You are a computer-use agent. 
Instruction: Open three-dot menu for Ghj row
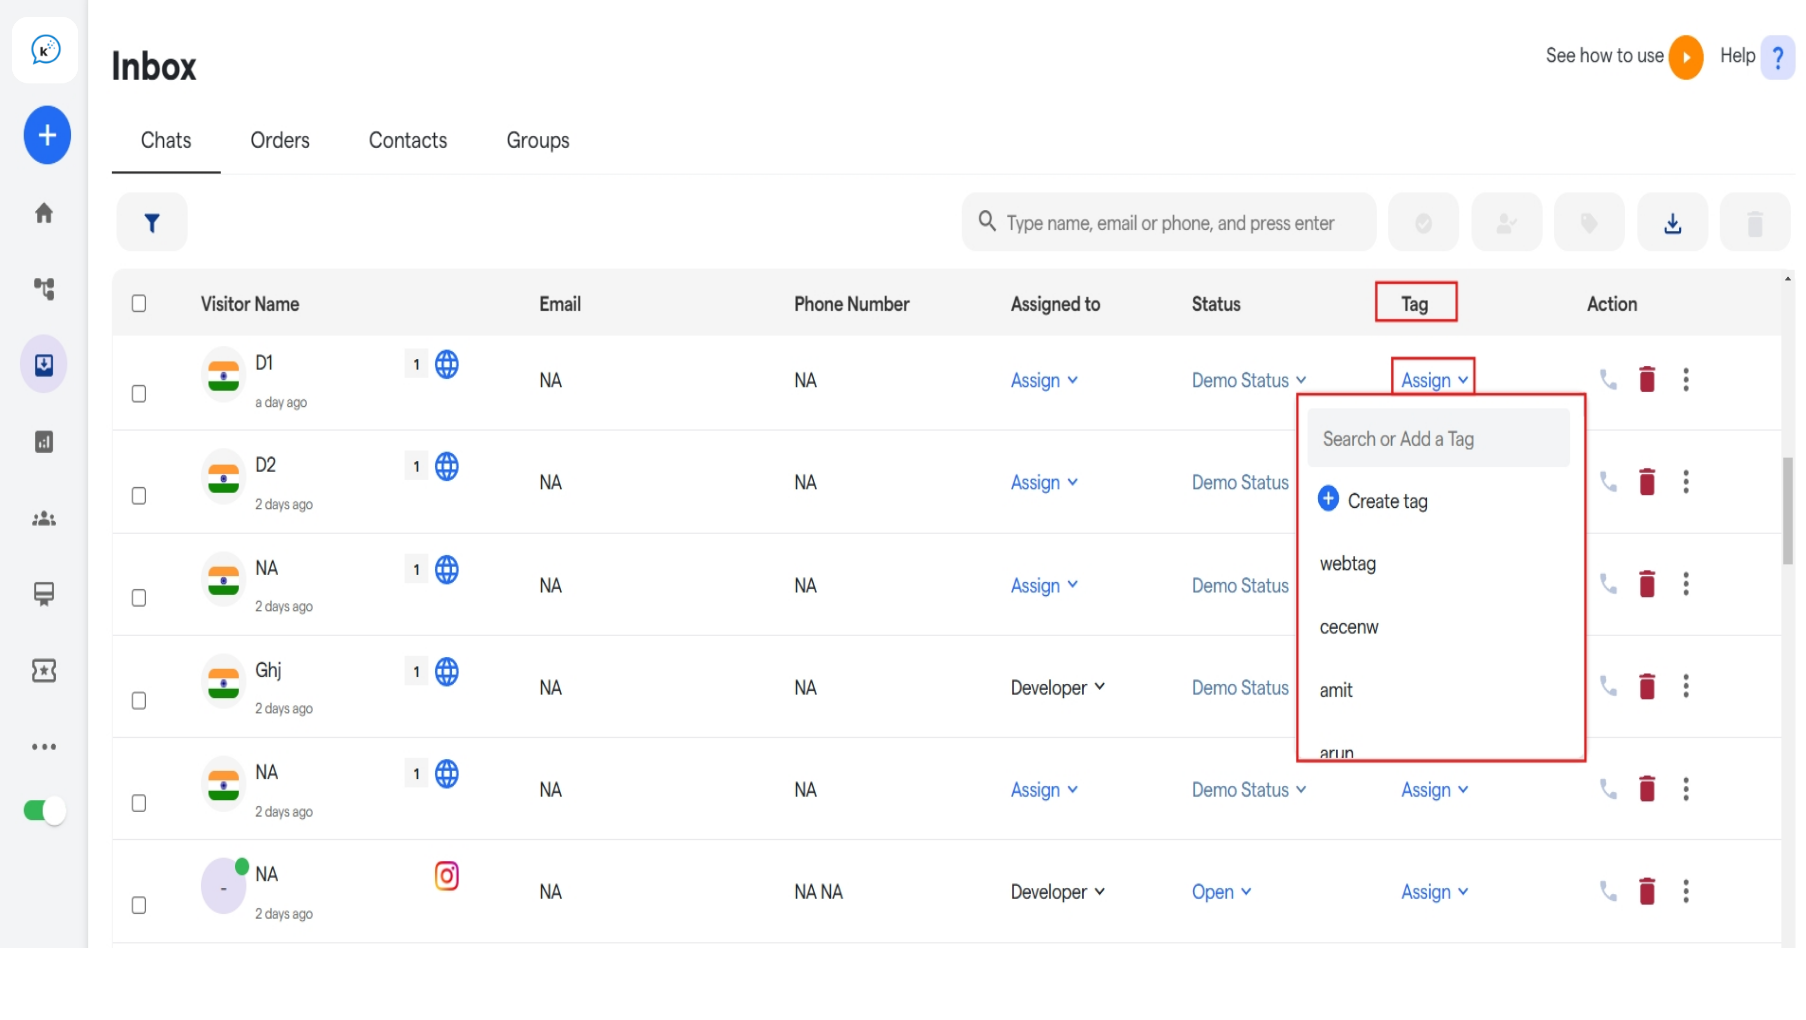click(x=1686, y=686)
